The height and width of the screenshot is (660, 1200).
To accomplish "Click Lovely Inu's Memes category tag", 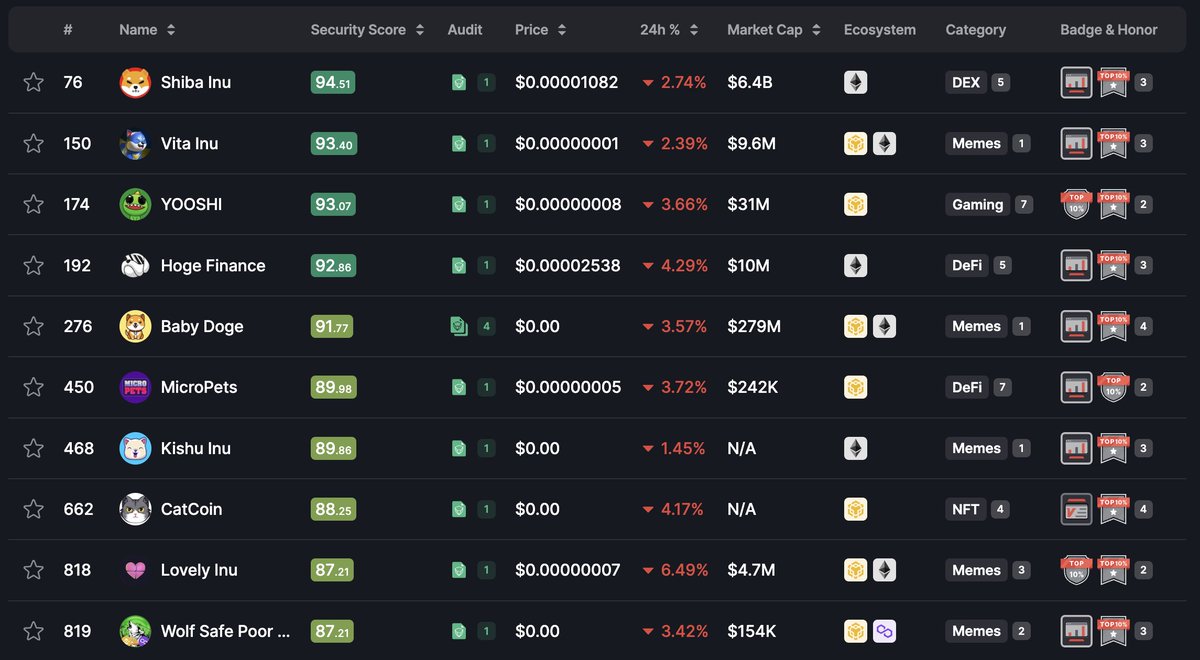I will (x=977, y=570).
